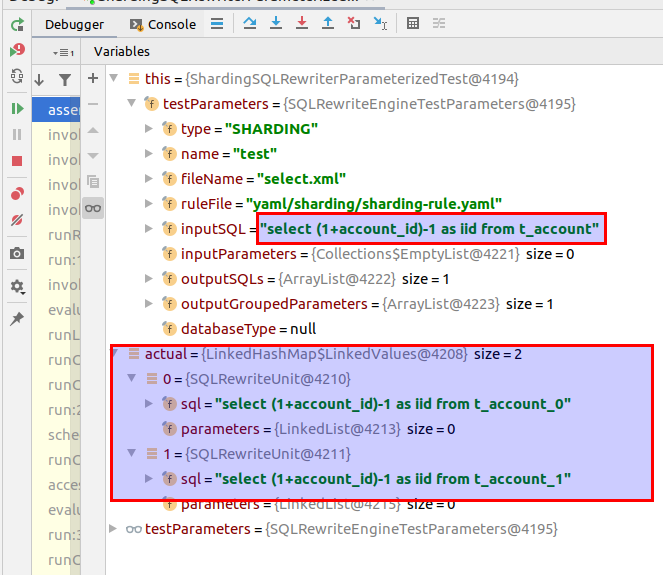This screenshot has width=663, height=575.
Task: Click Step Into icon
Action: tap(276, 23)
